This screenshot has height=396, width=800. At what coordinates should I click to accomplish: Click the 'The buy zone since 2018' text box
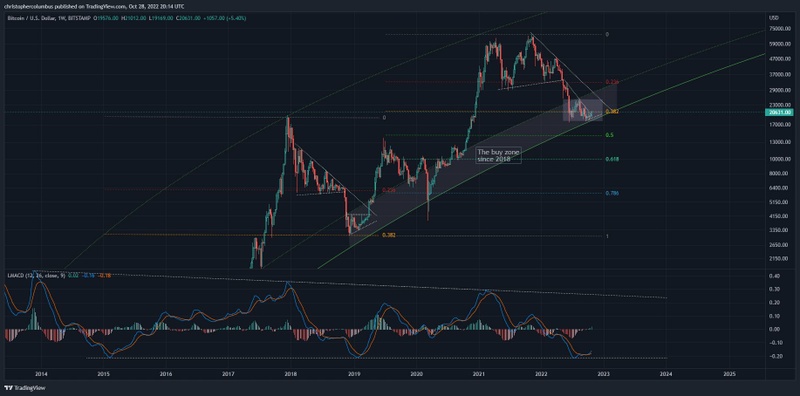point(499,156)
